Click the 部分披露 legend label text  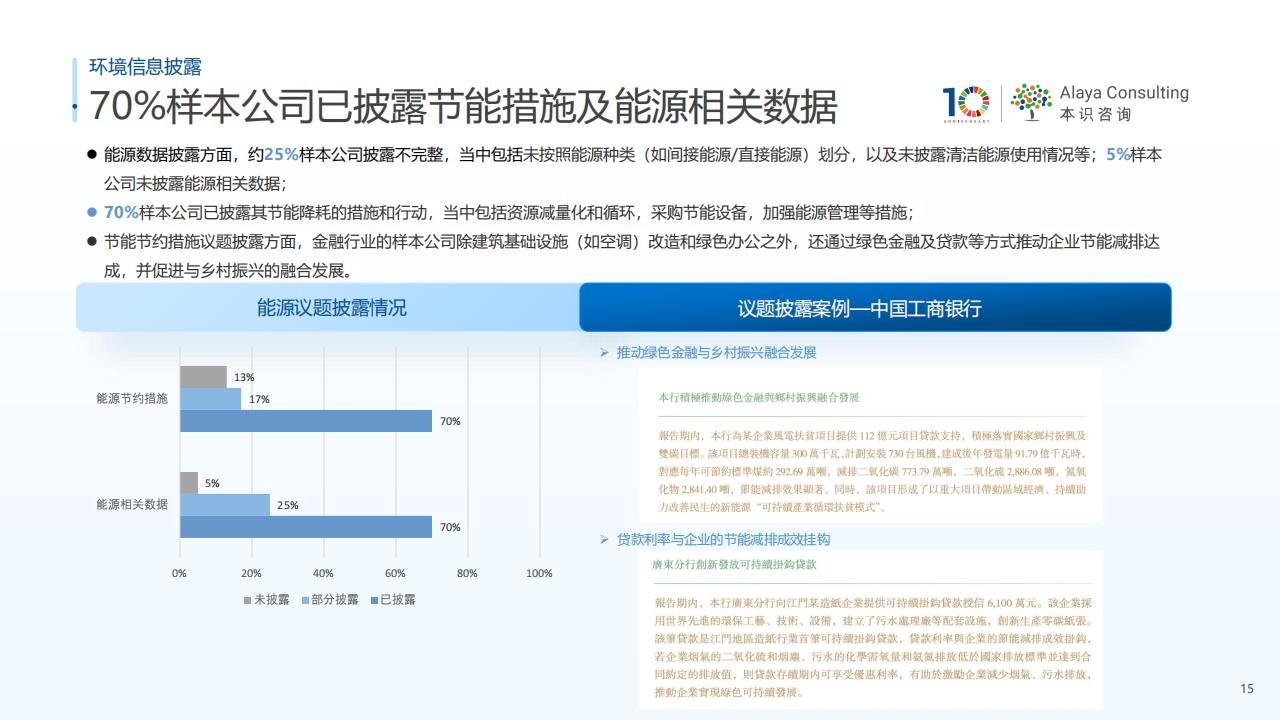tap(335, 600)
